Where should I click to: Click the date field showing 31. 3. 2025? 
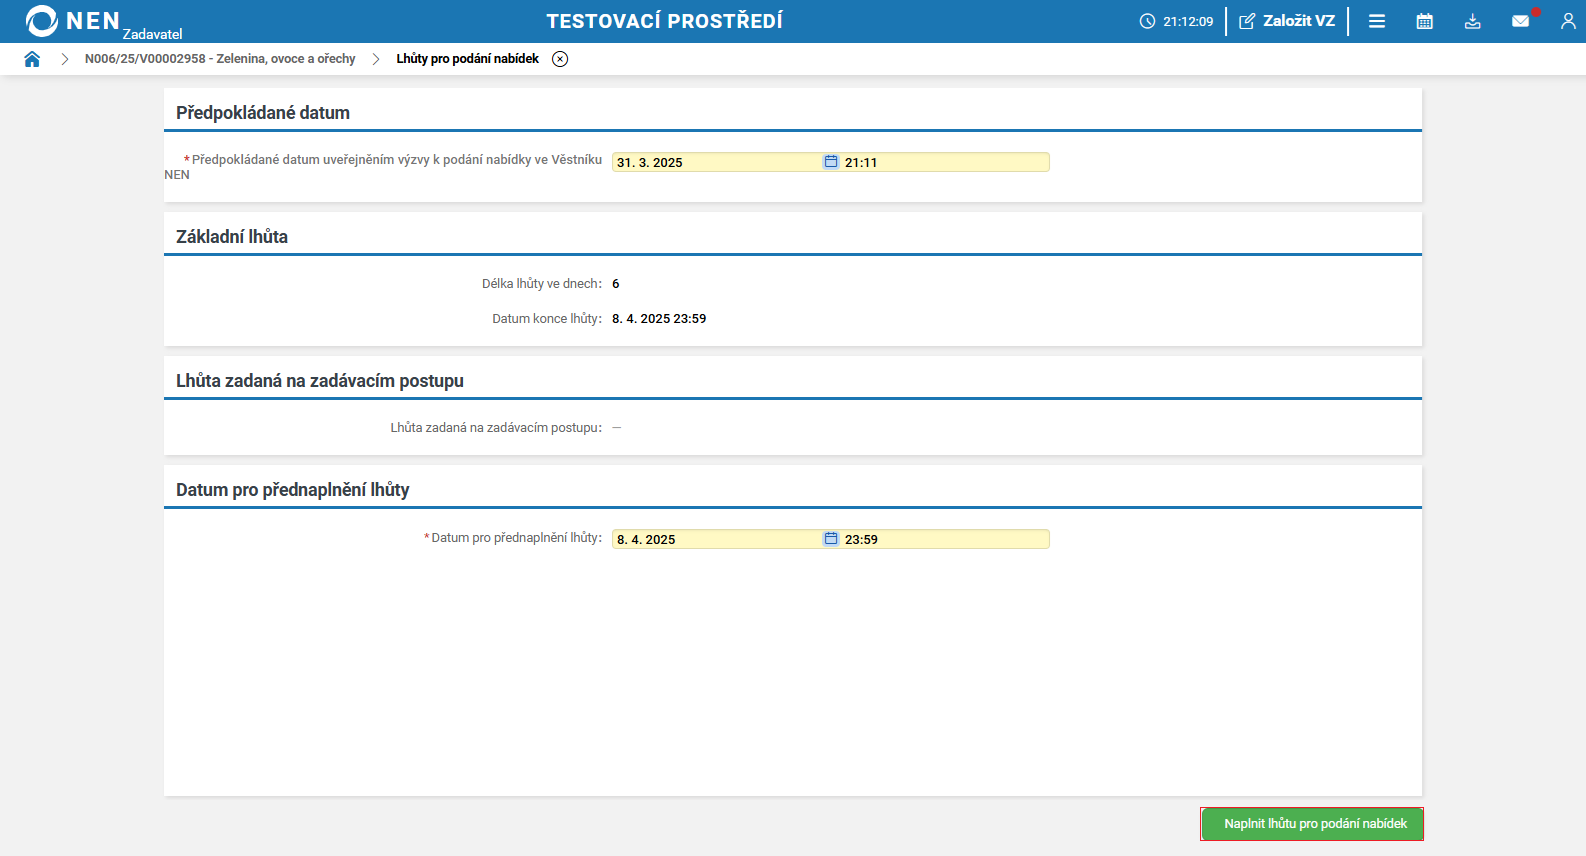point(715,162)
